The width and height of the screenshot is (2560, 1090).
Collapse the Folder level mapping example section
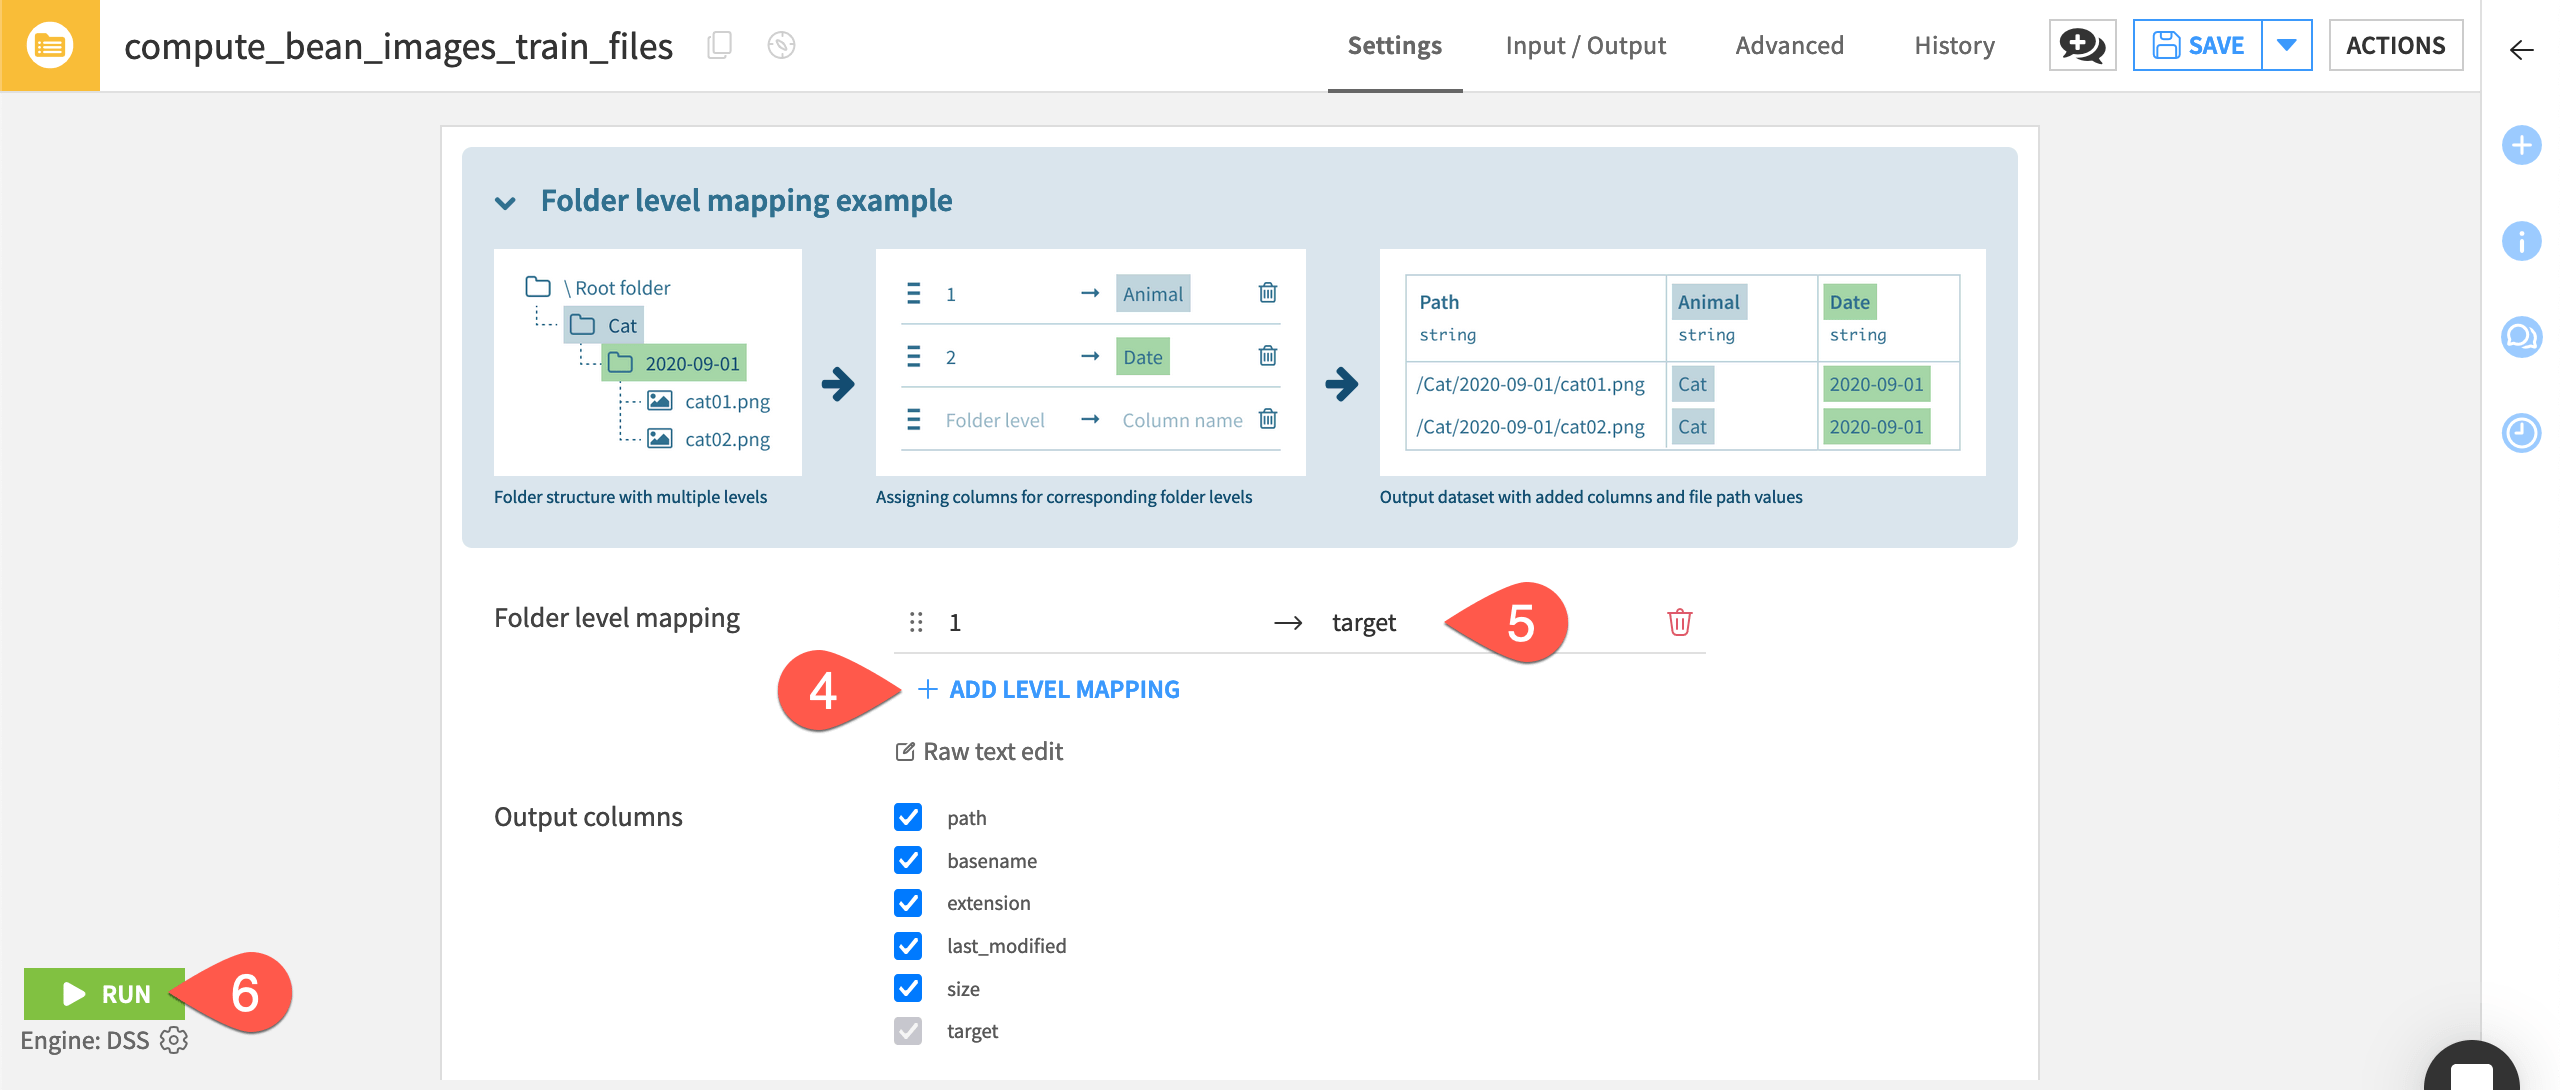click(x=504, y=201)
